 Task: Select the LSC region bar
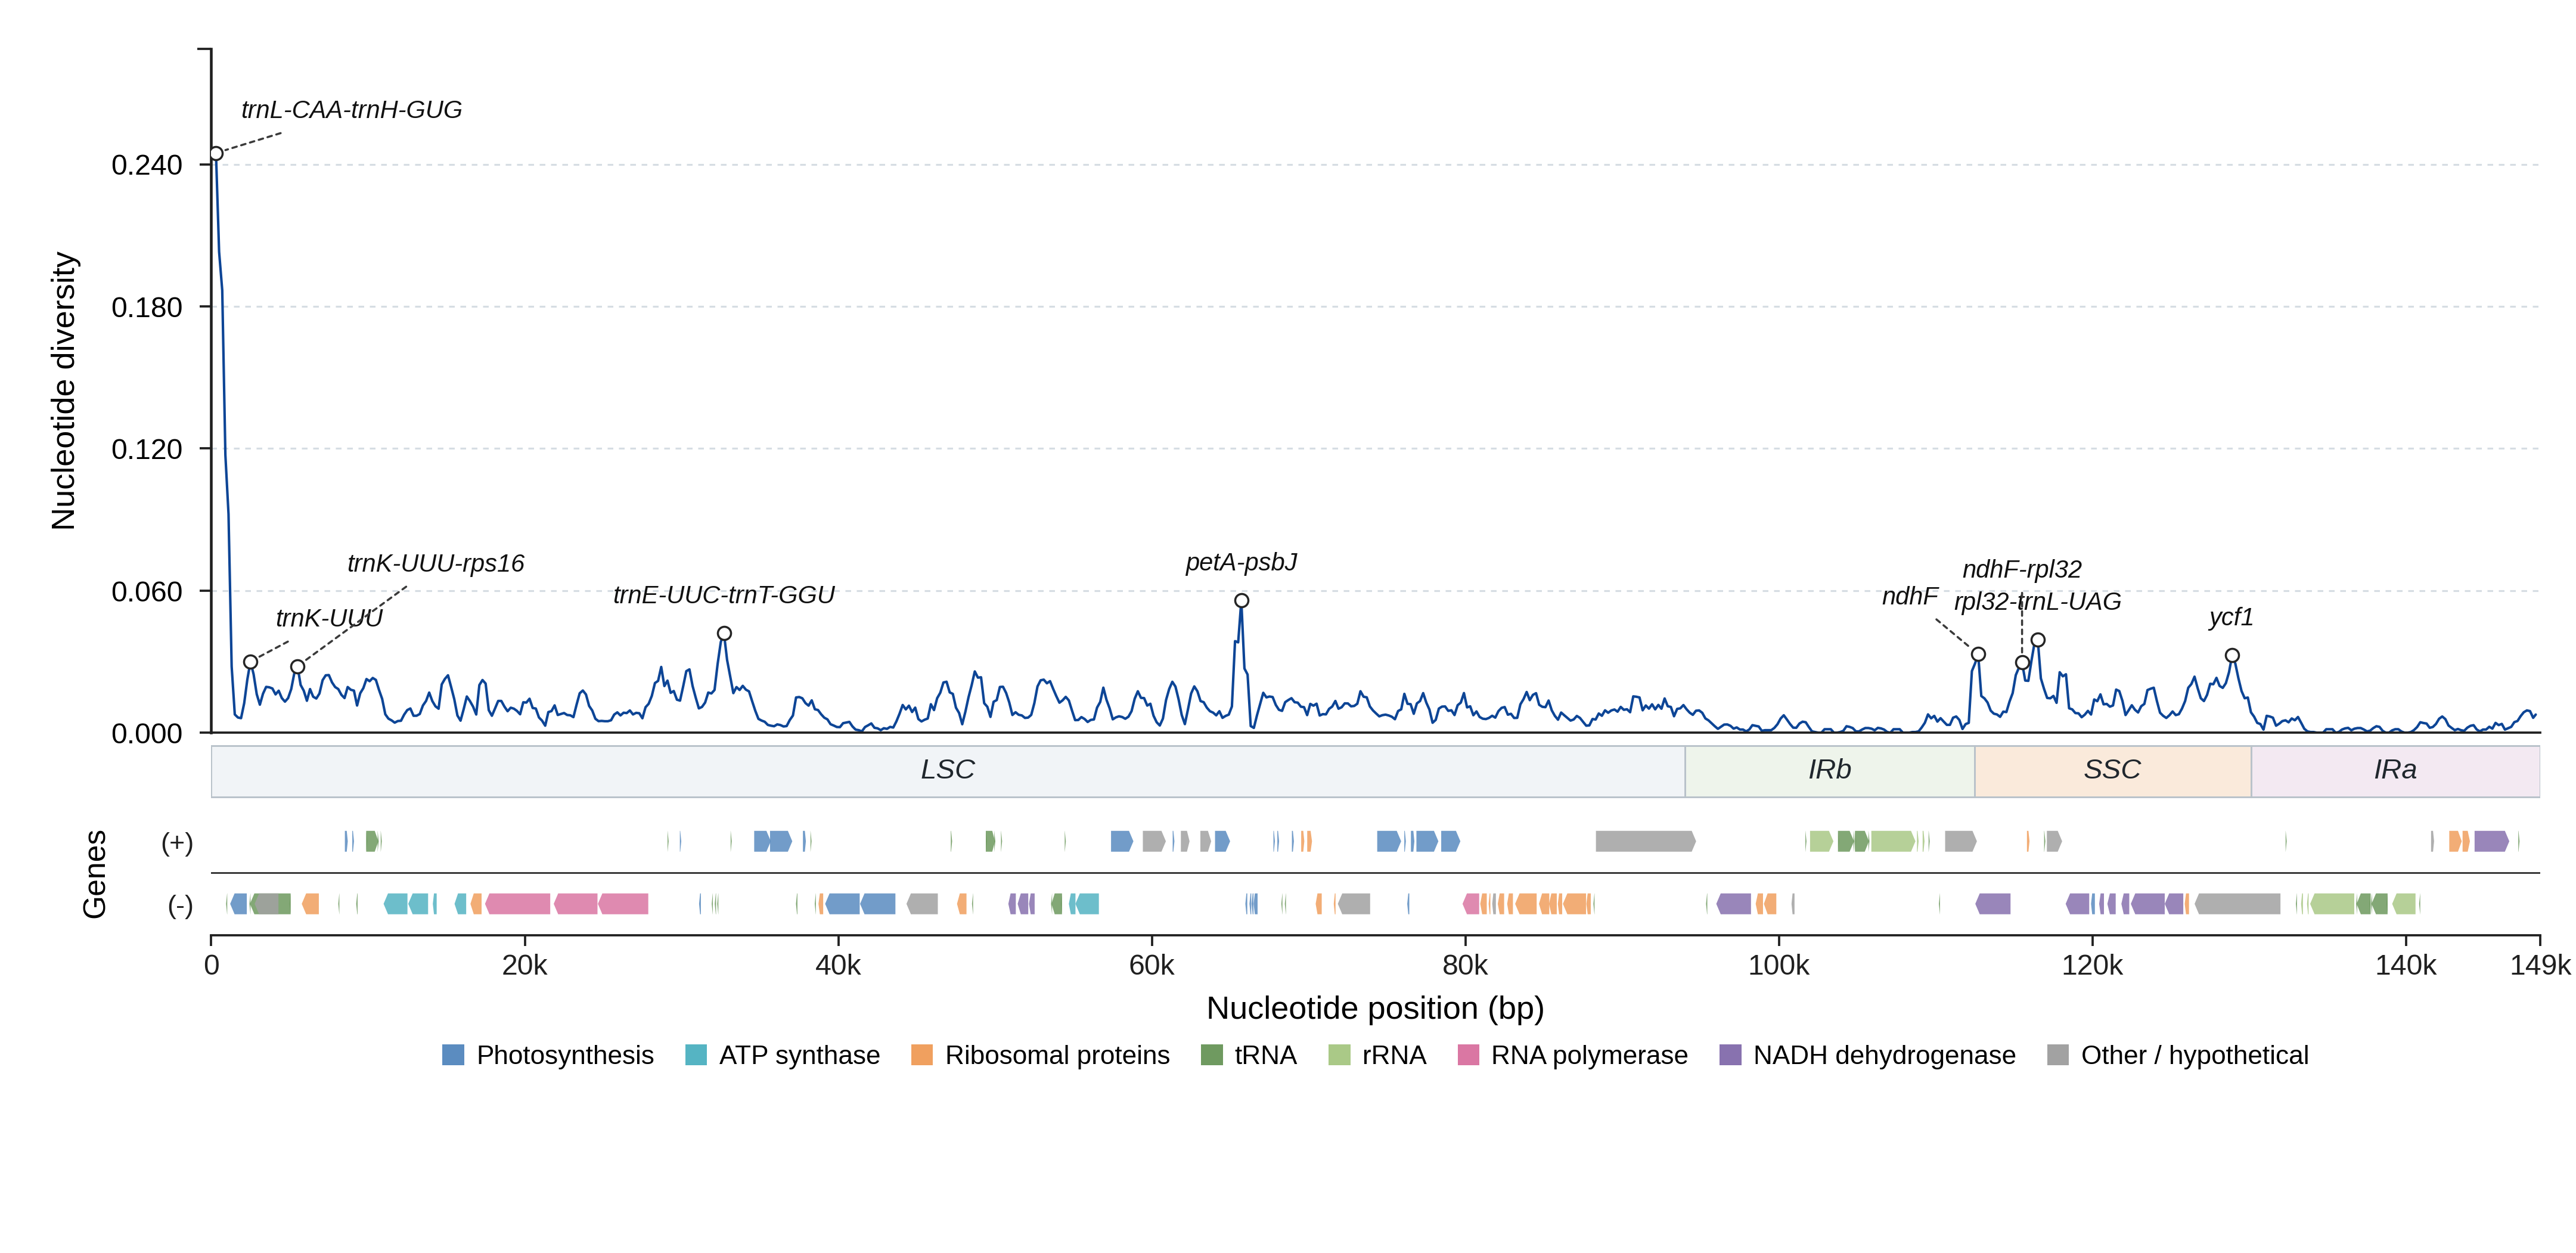(948, 771)
